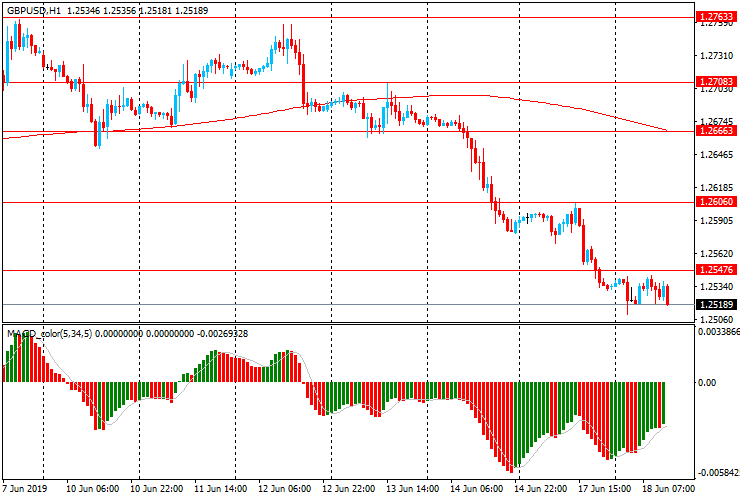740x500 pixels.
Task: Click the MACD value -0.00269328
Action: (x=222, y=334)
